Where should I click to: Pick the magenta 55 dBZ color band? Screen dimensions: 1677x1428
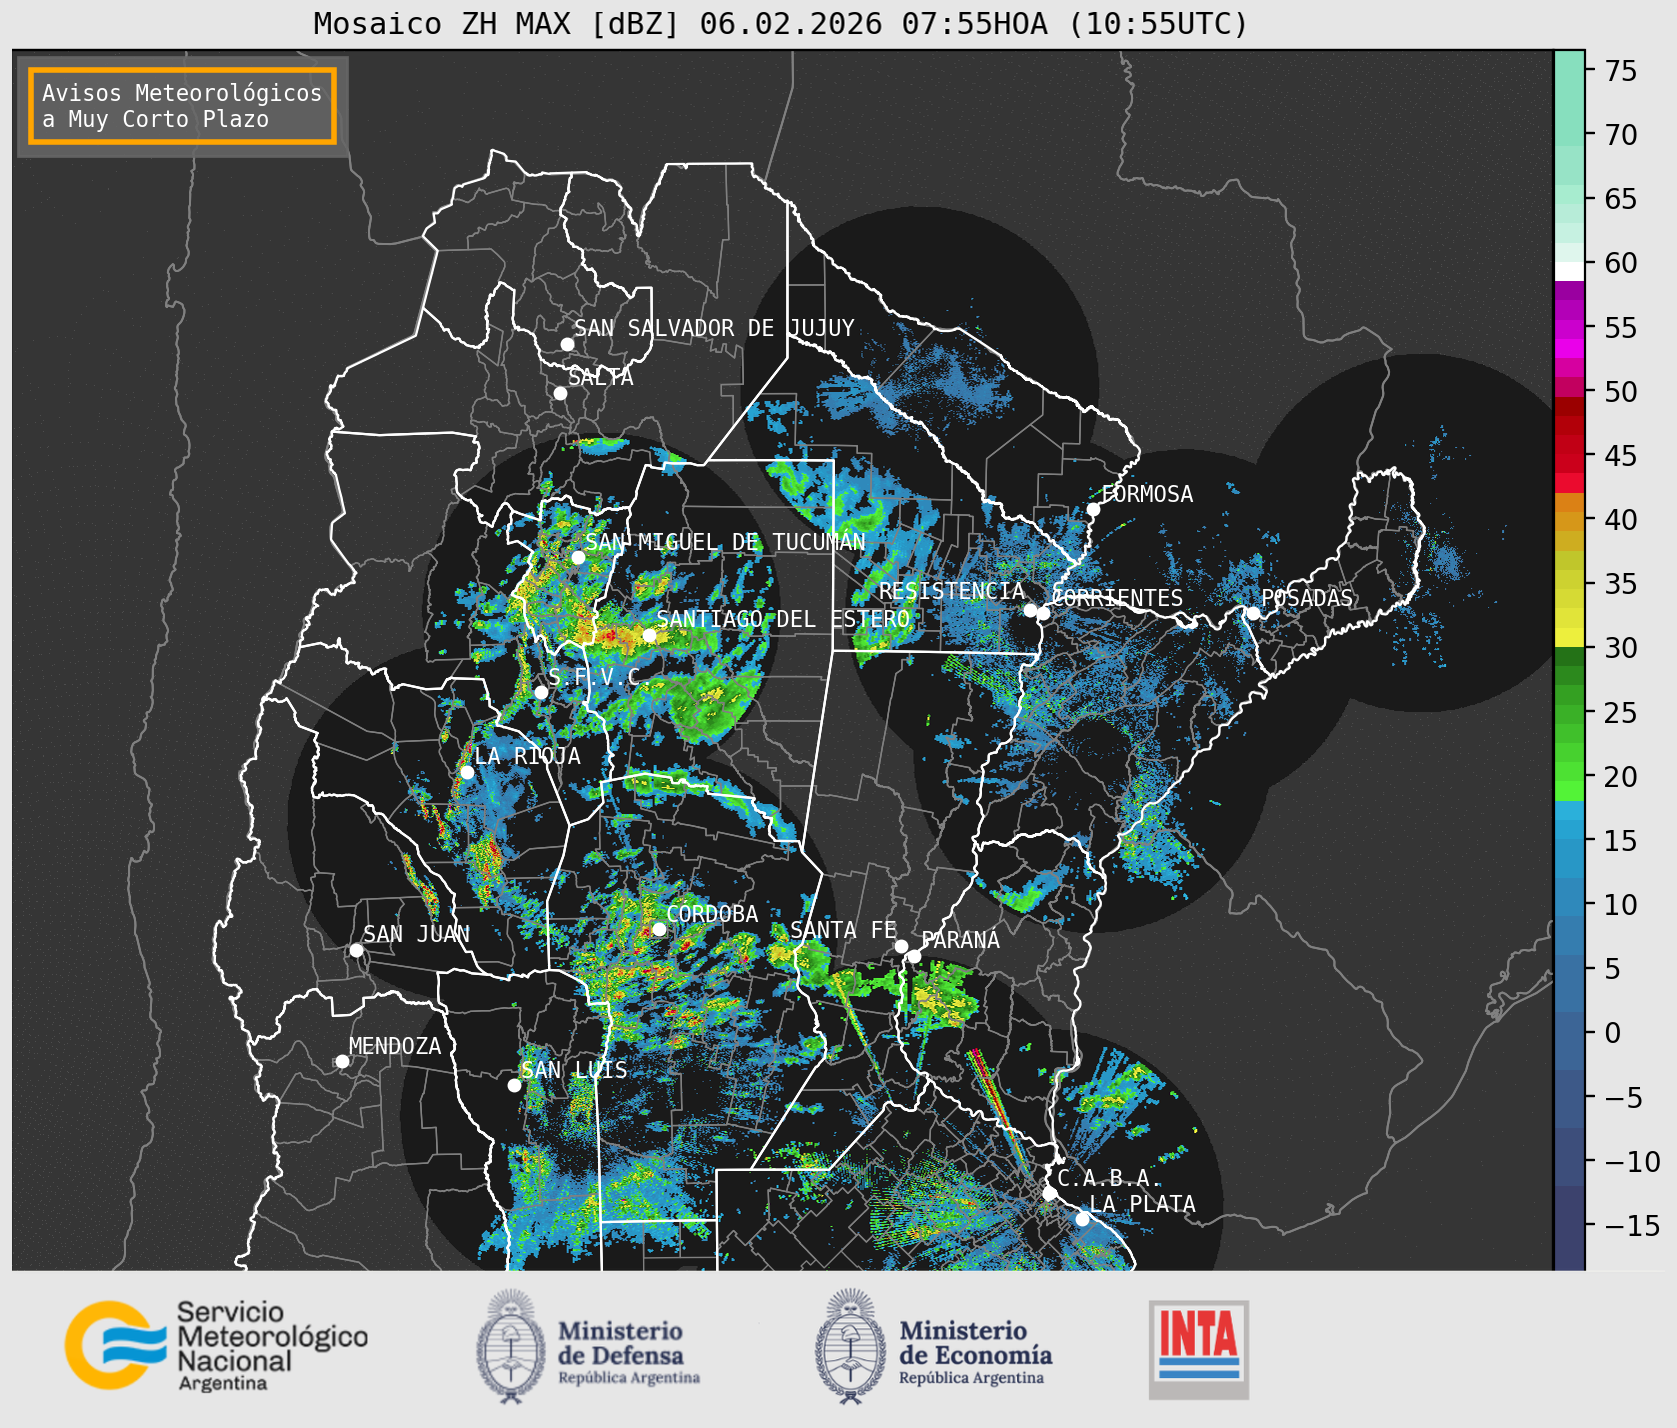(1569, 329)
